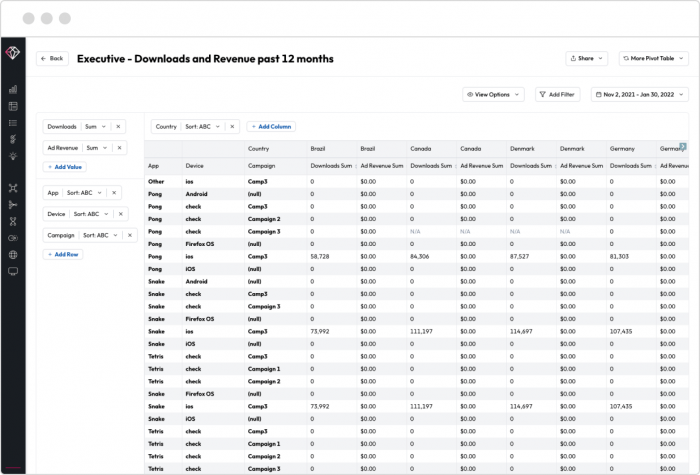Open Ad Revenue Sum aggregation dropdown

pos(97,148)
